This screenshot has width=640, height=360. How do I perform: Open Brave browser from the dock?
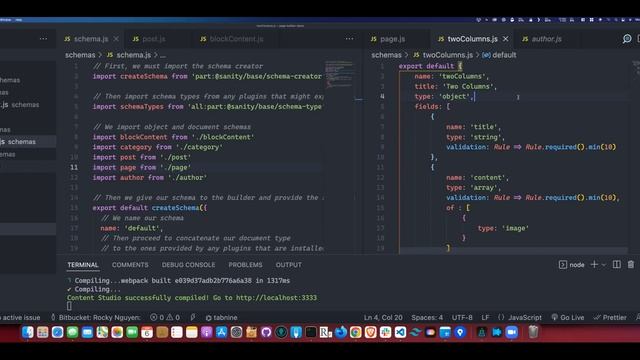coord(370,332)
